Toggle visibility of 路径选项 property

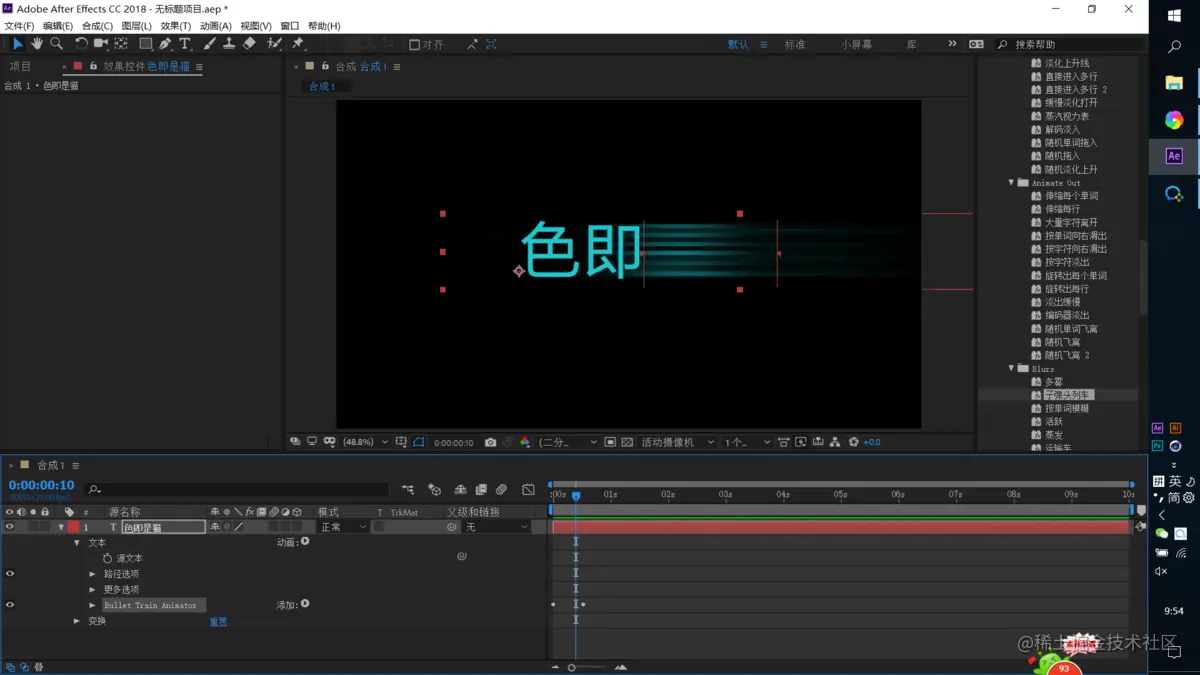(10, 574)
